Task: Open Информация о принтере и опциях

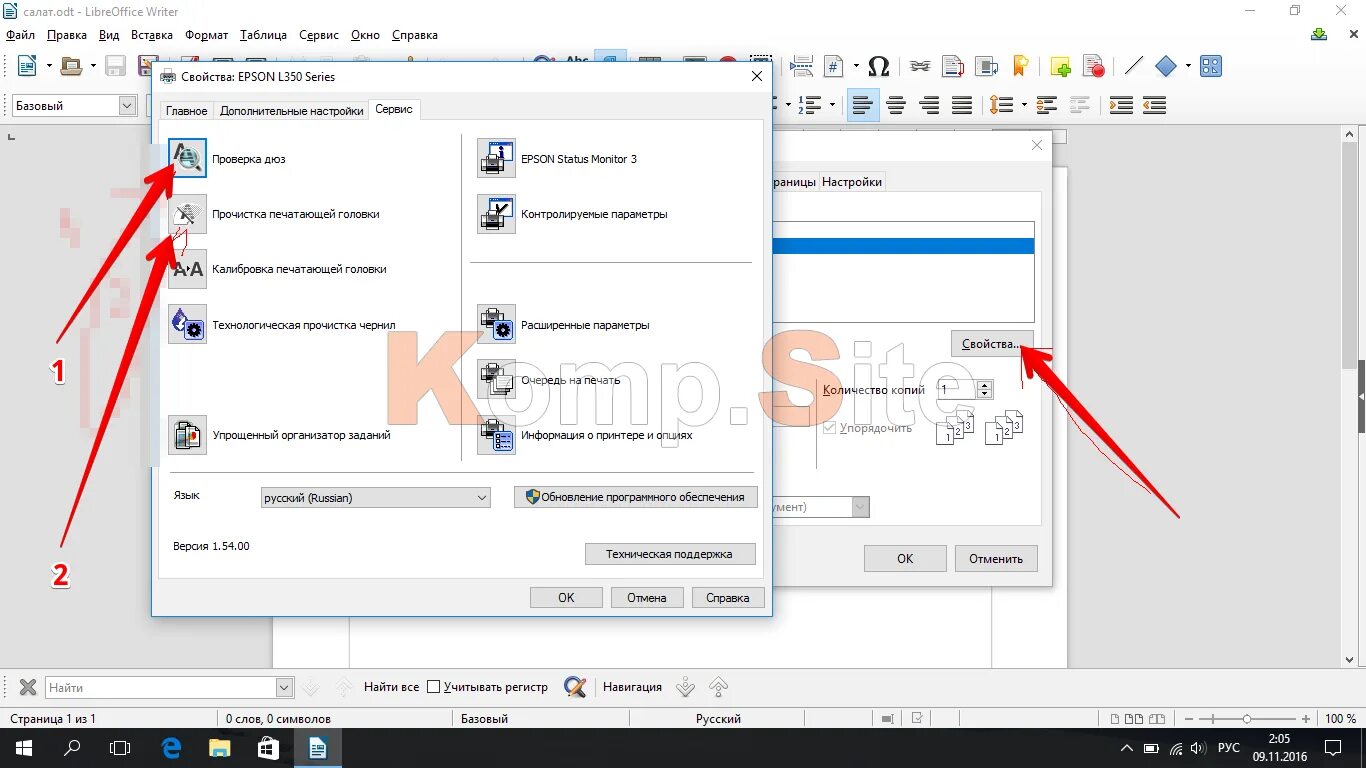Action: point(496,435)
